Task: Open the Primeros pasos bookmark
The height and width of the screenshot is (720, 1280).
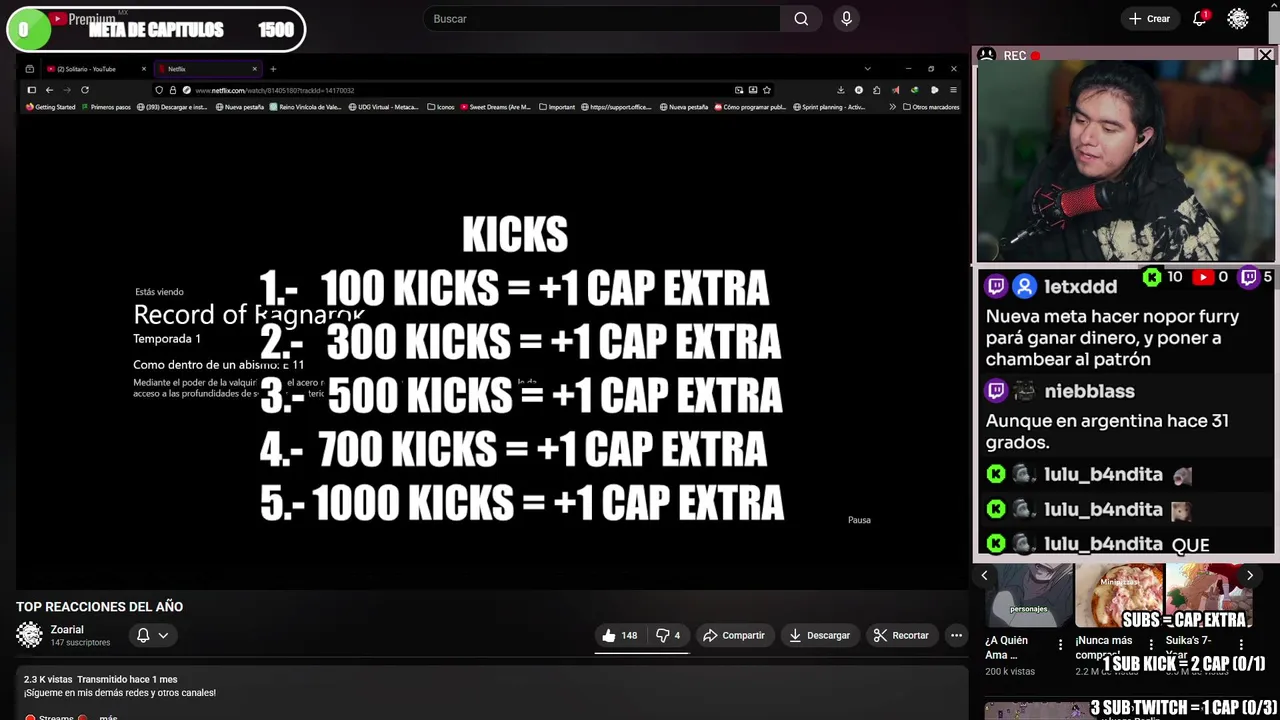Action: click(x=106, y=107)
